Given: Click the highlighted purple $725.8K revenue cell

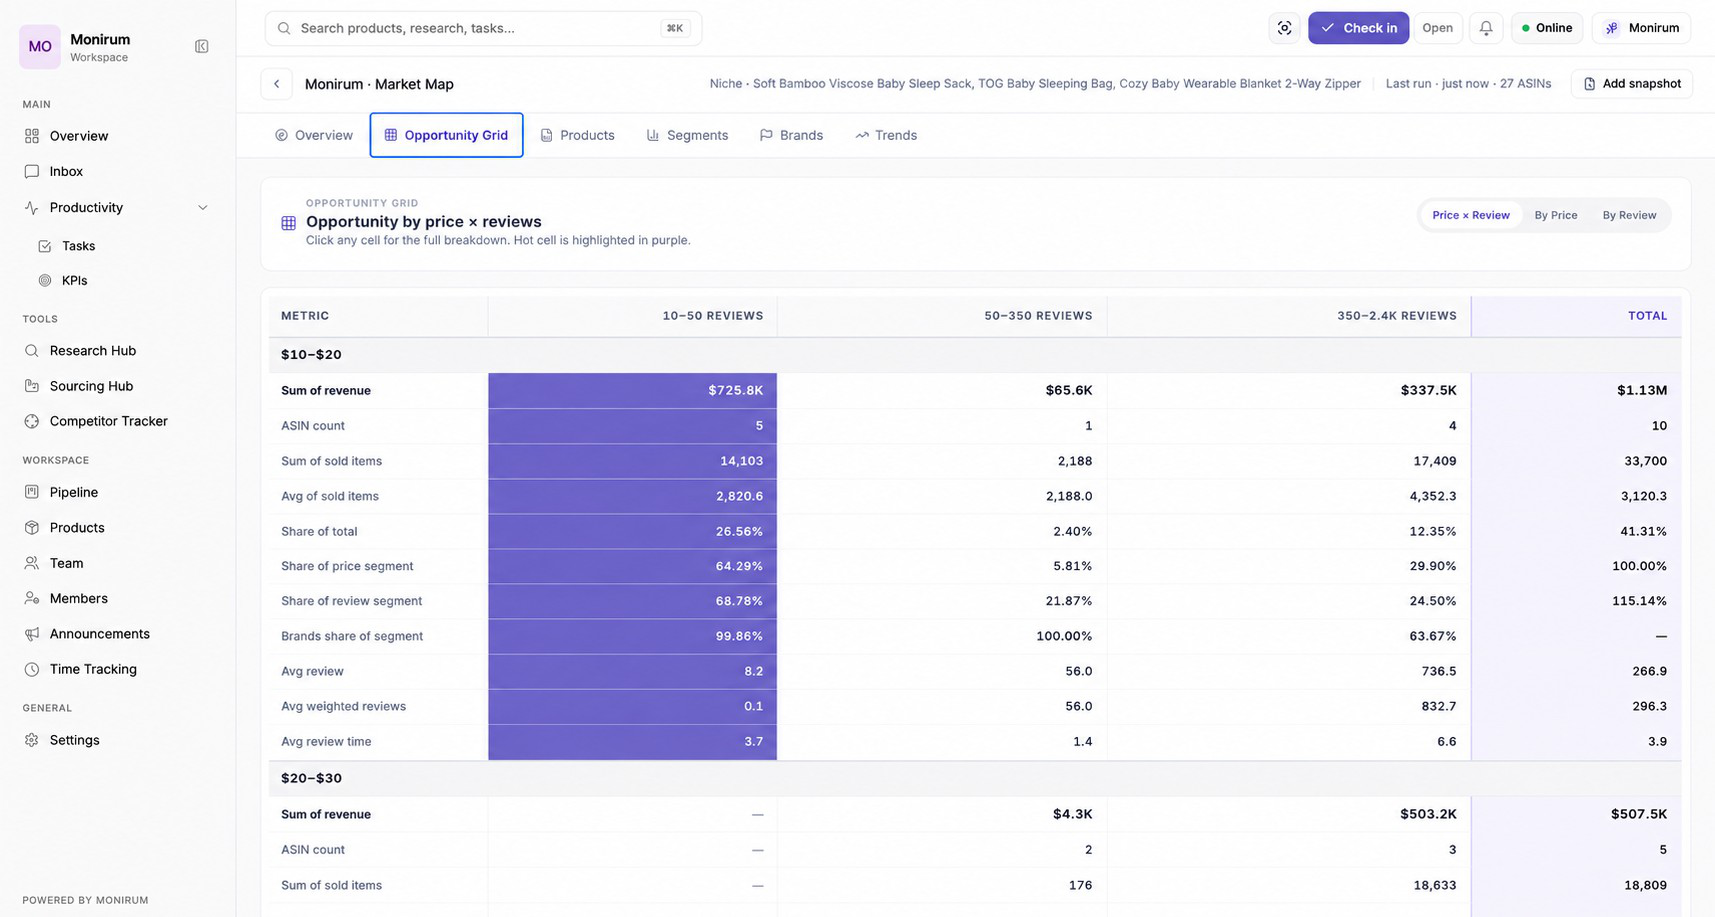Looking at the screenshot, I should (632, 390).
